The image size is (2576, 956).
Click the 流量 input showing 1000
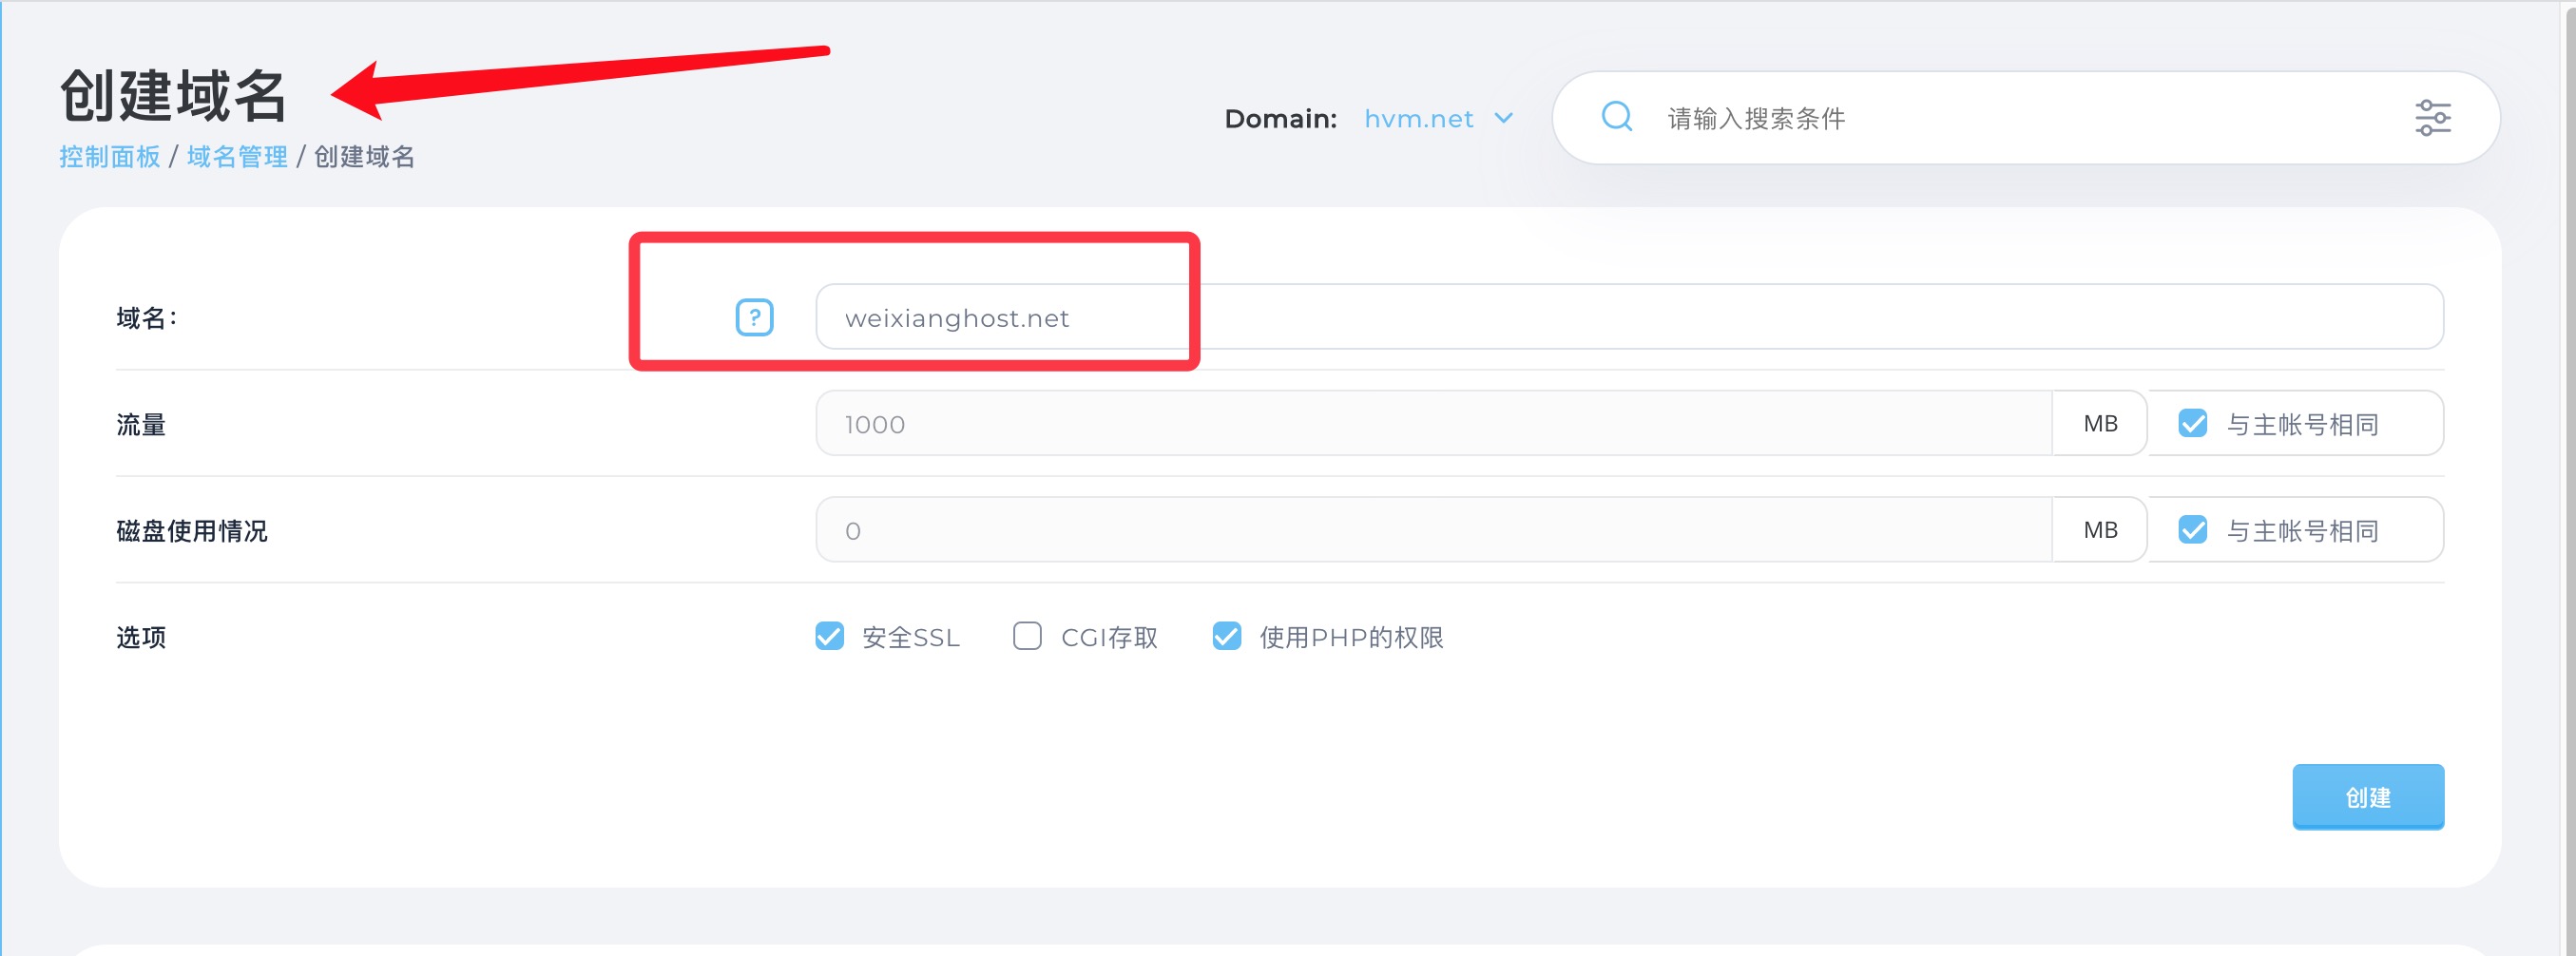[1432, 424]
